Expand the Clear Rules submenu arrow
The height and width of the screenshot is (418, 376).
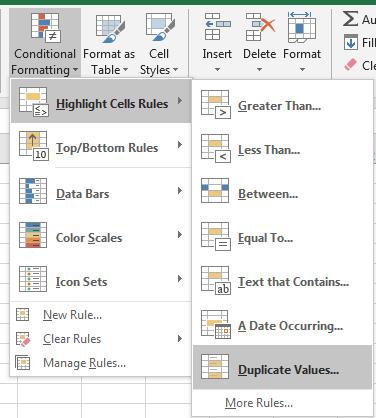point(180,339)
